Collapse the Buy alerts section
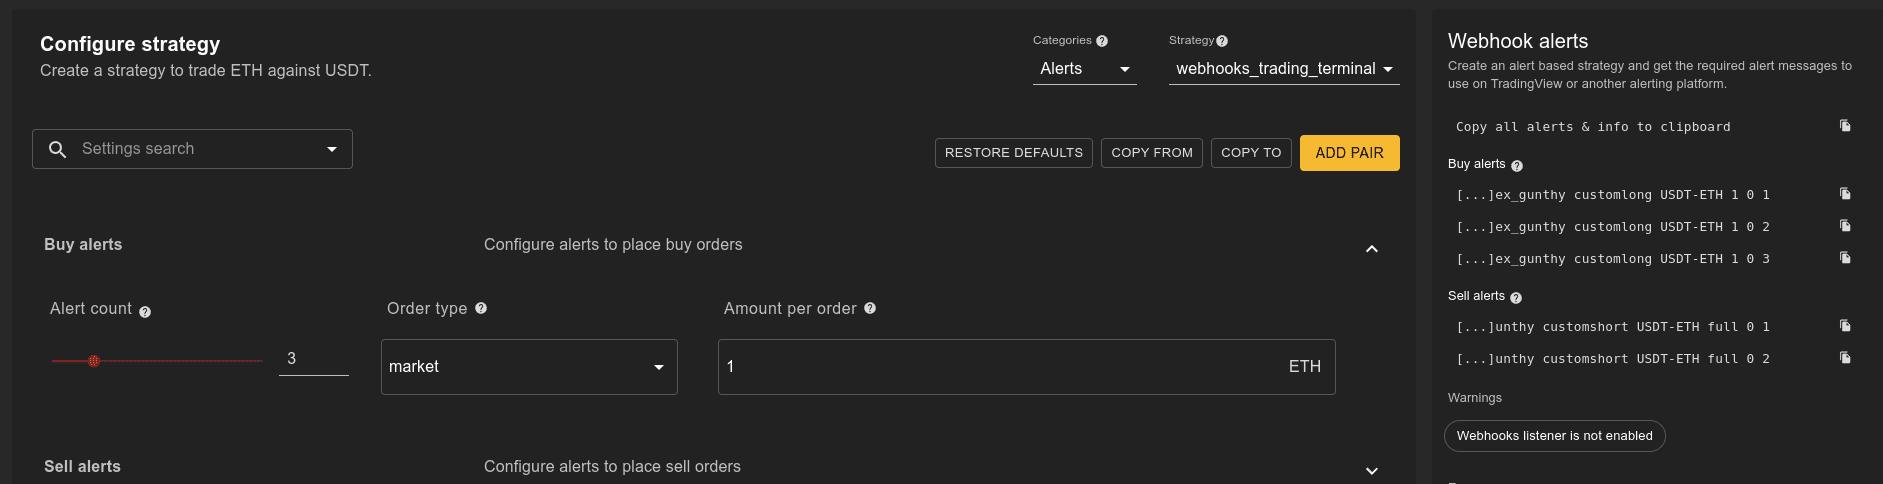The image size is (1883, 484). coord(1372,249)
